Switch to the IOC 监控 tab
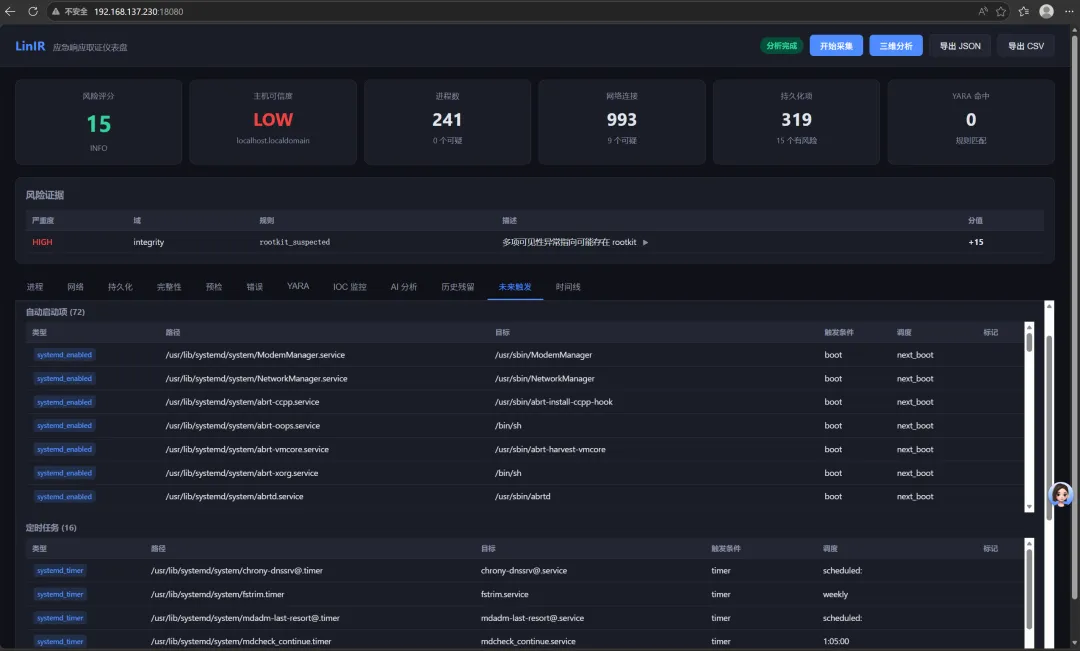The height and width of the screenshot is (651, 1080). point(349,287)
